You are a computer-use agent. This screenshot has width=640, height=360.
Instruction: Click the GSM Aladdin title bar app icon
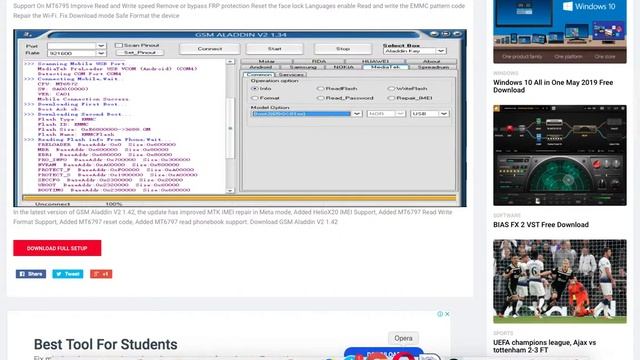click(28, 34)
